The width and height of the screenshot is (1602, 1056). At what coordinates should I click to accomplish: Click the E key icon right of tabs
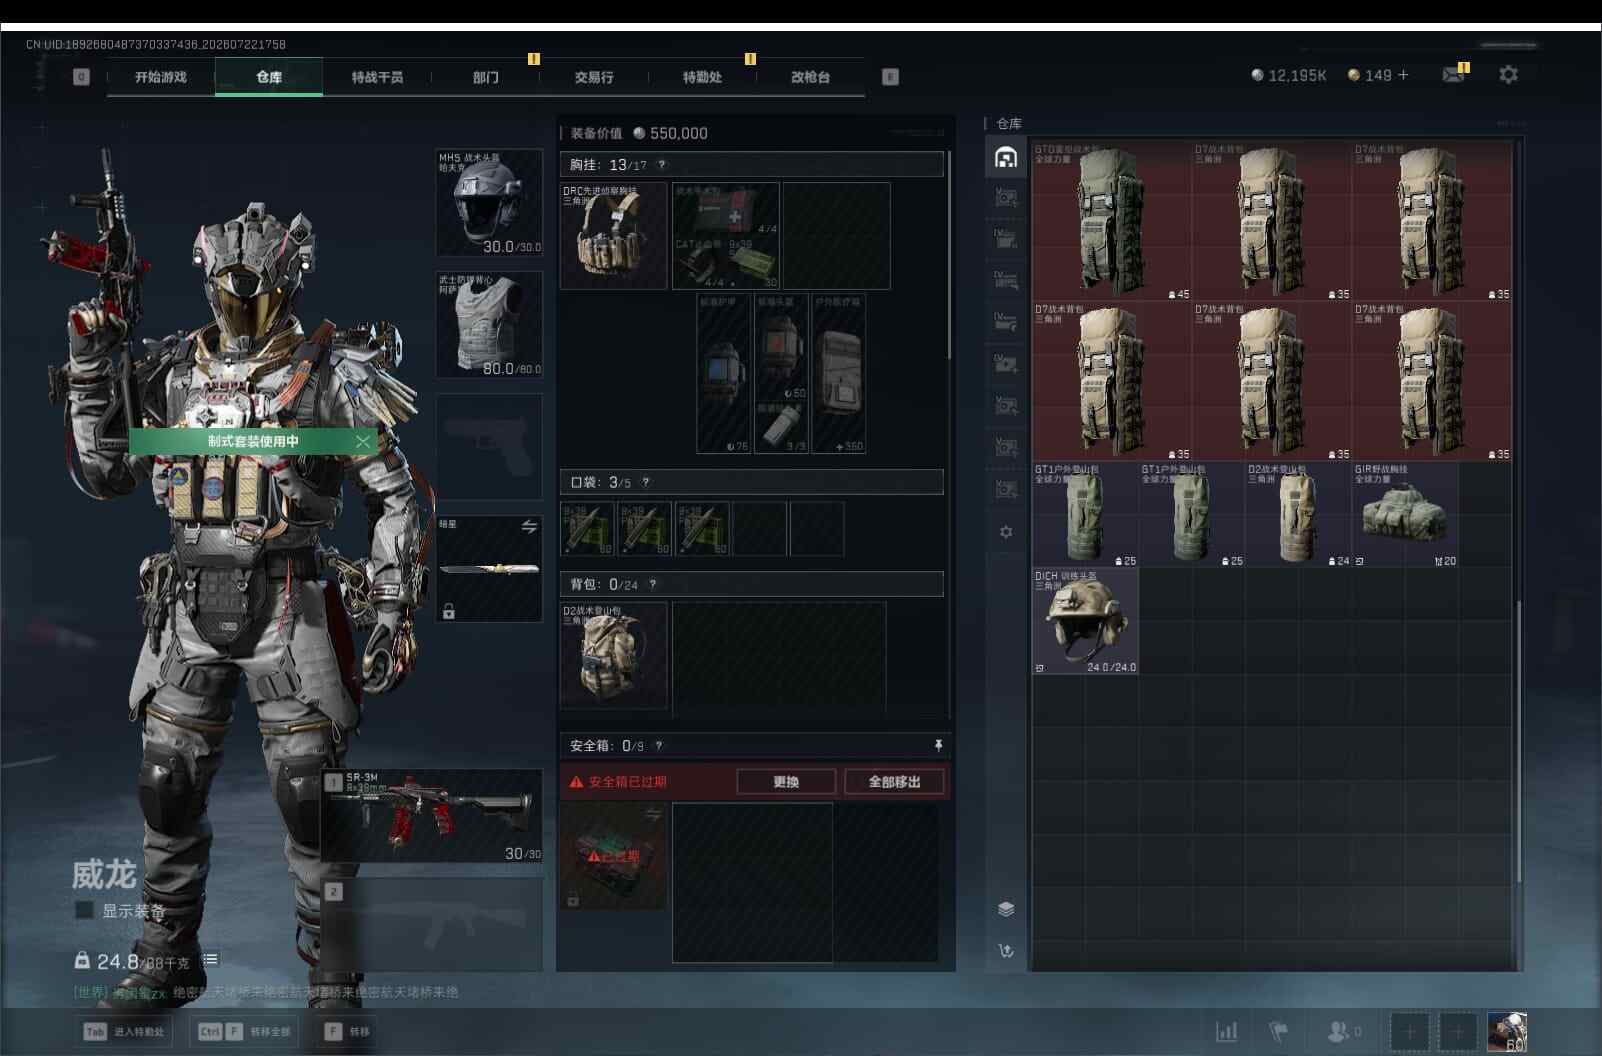point(890,77)
